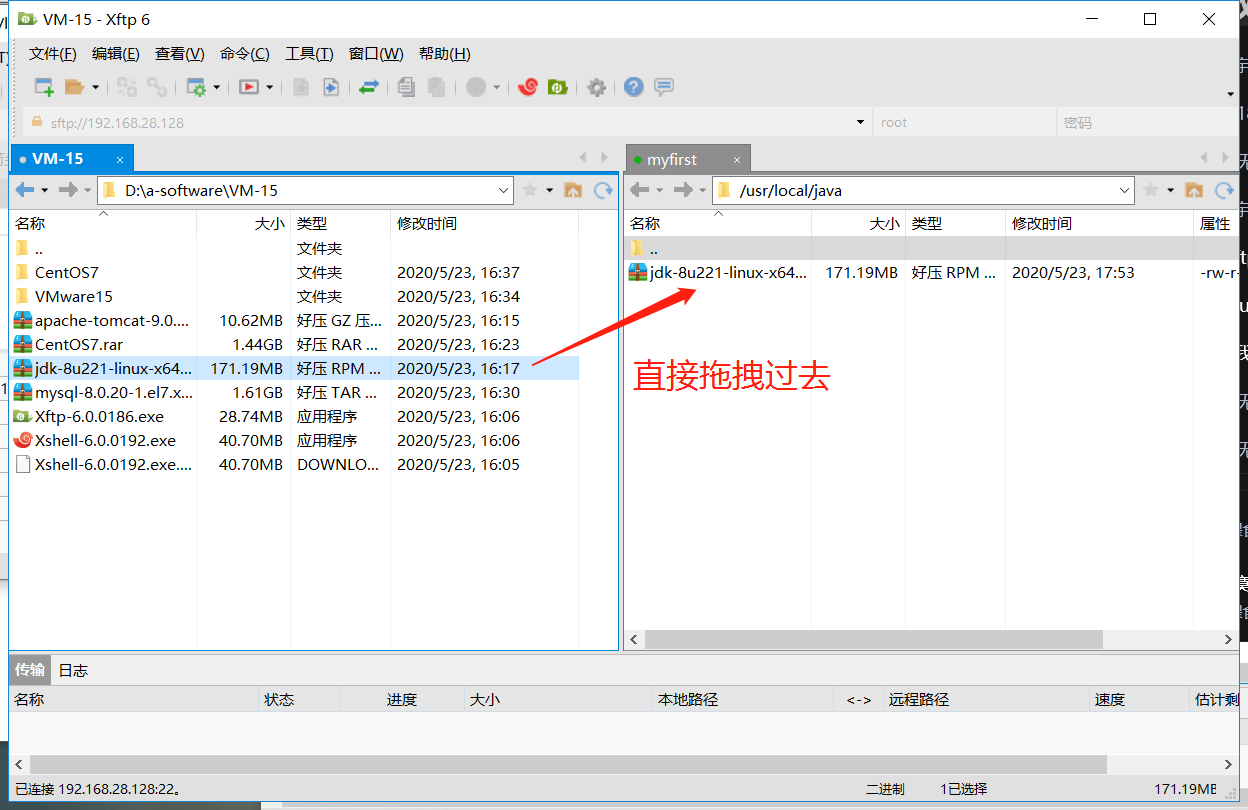This screenshot has height=810, width=1248.
Task: Click remote pane horizontal scrollbar
Action: (x=873, y=639)
